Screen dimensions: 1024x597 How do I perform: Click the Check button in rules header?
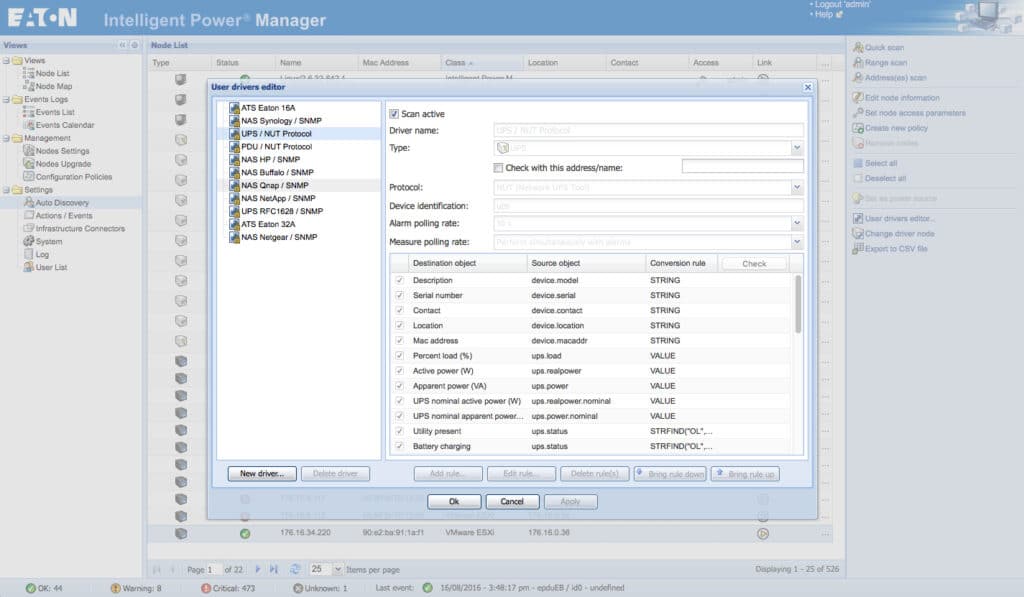click(x=754, y=263)
